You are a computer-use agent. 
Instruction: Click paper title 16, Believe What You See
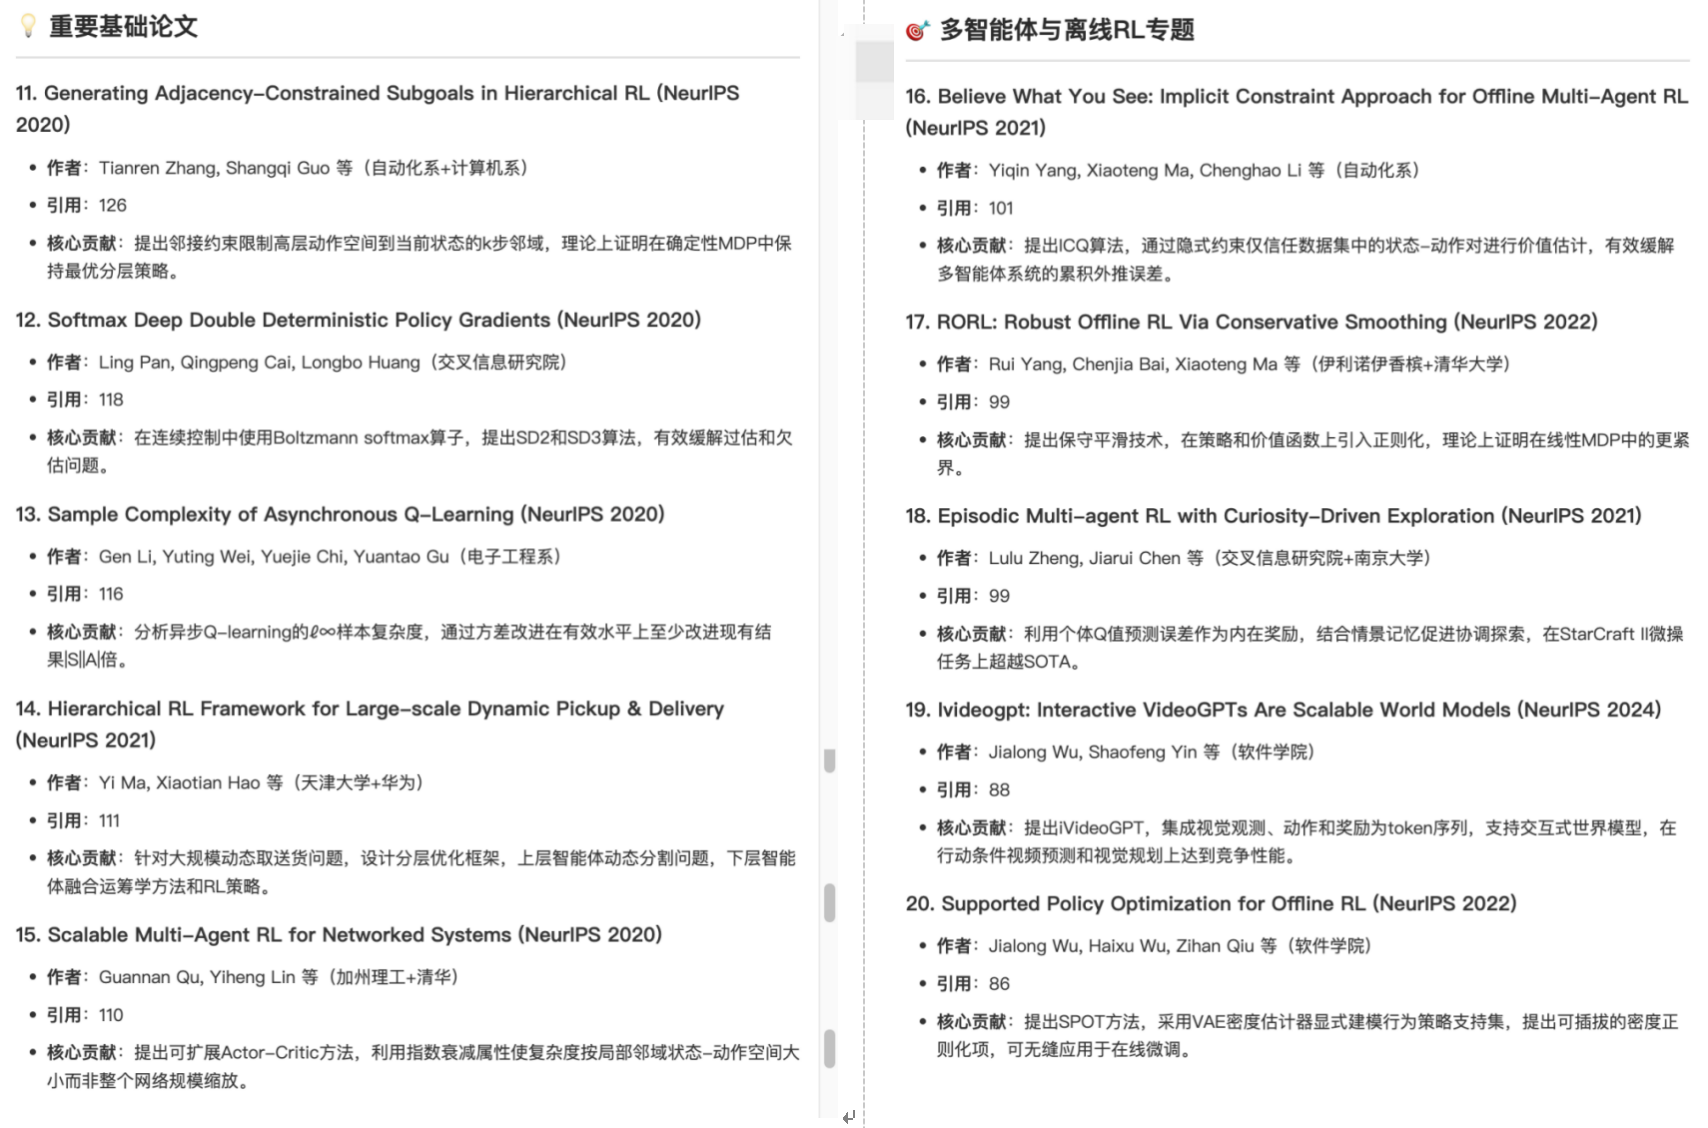coord(1297,112)
